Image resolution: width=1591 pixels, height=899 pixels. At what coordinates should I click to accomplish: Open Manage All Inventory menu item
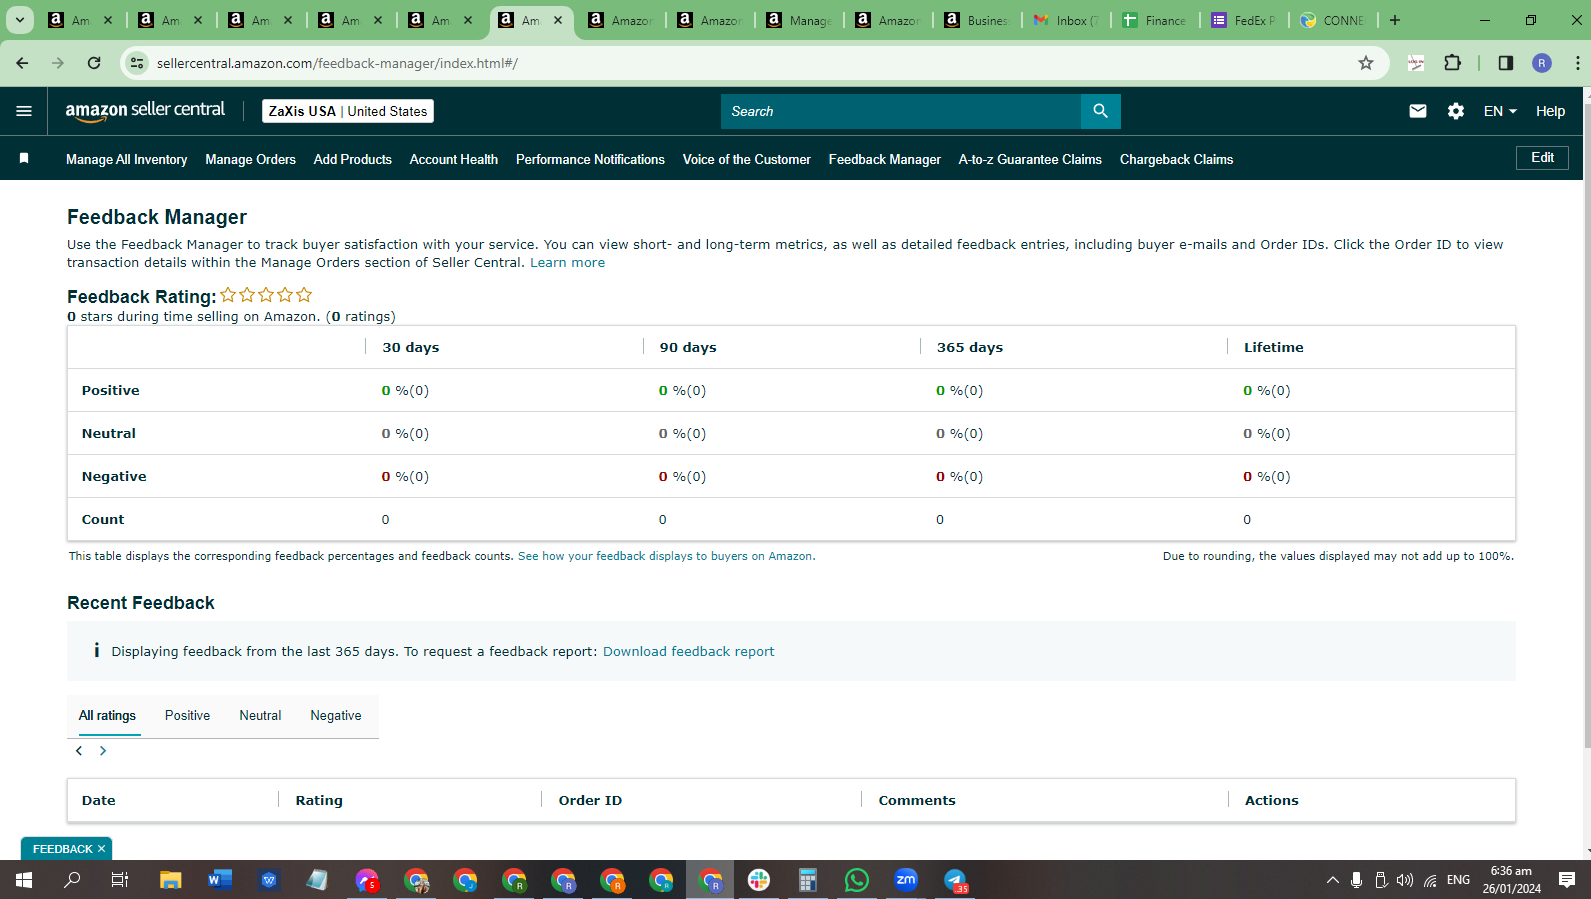point(126,159)
